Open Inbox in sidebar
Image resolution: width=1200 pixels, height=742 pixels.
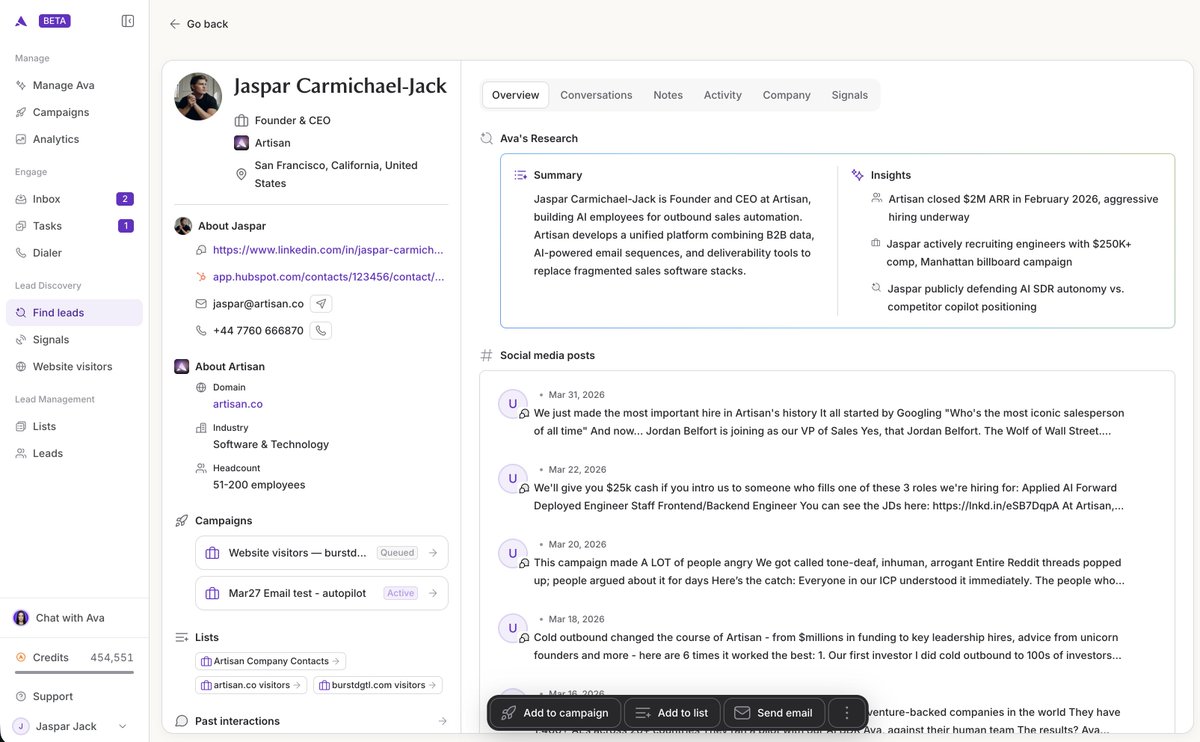pos(74,199)
